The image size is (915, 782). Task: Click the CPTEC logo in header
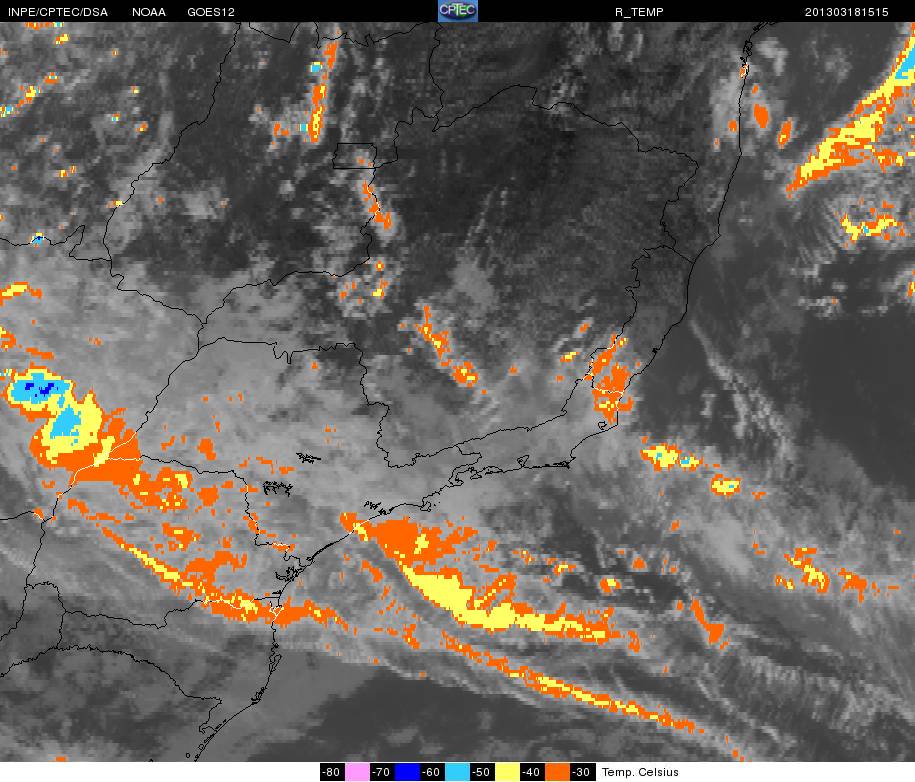[x=458, y=11]
